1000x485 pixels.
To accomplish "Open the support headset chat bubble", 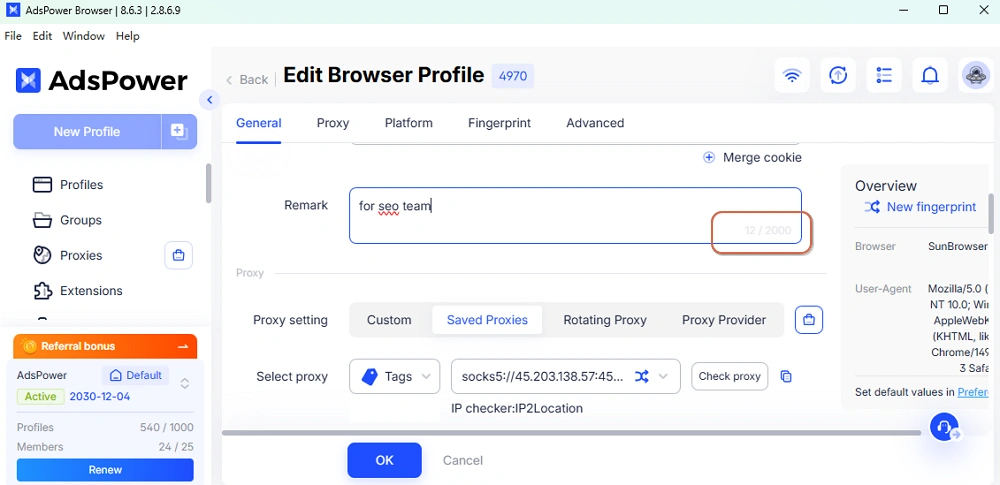I will pos(945,426).
